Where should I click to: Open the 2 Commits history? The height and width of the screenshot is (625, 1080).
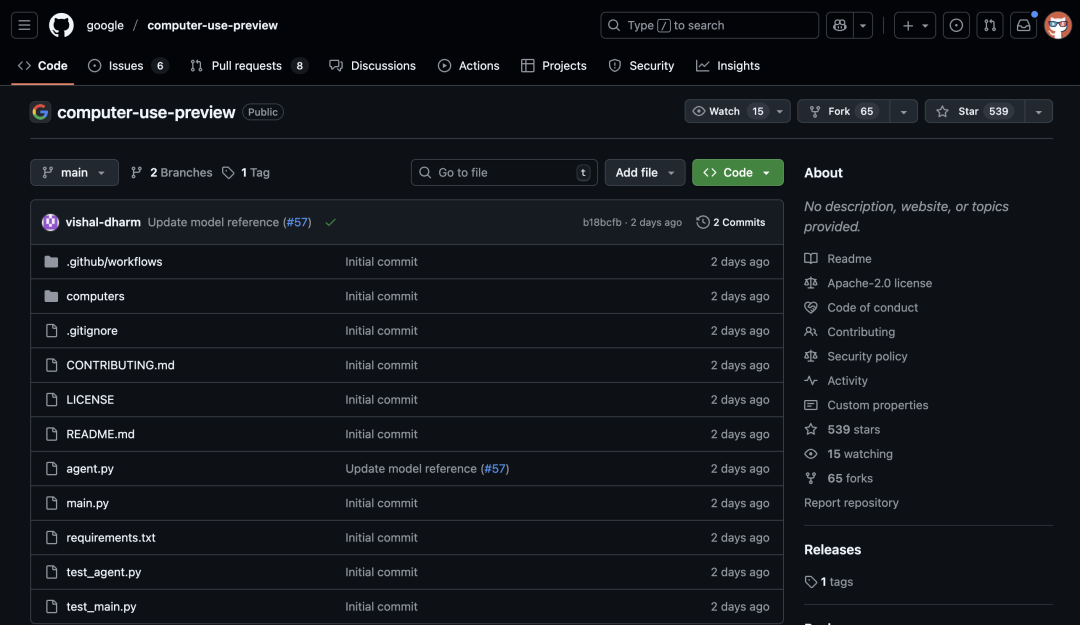click(731, 222)
